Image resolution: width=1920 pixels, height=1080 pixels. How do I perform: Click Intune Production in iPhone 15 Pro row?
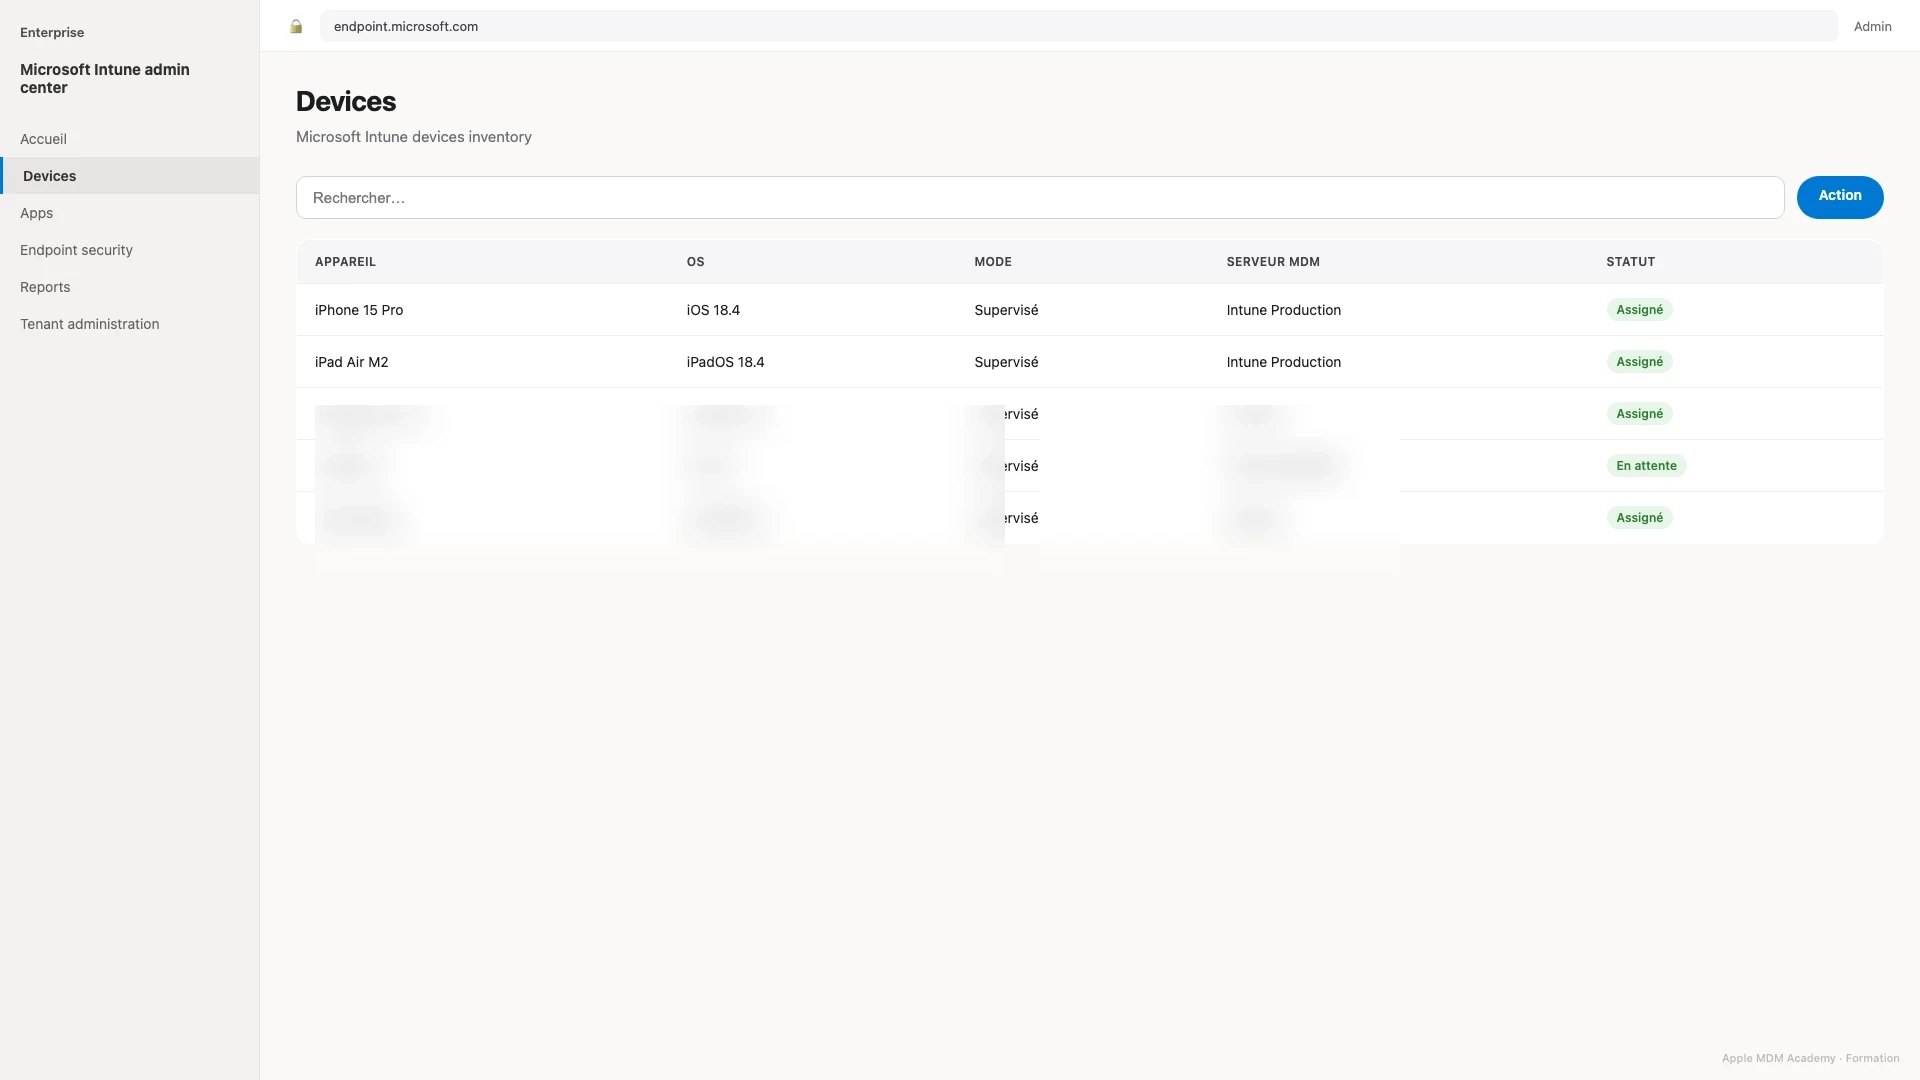1283,310
